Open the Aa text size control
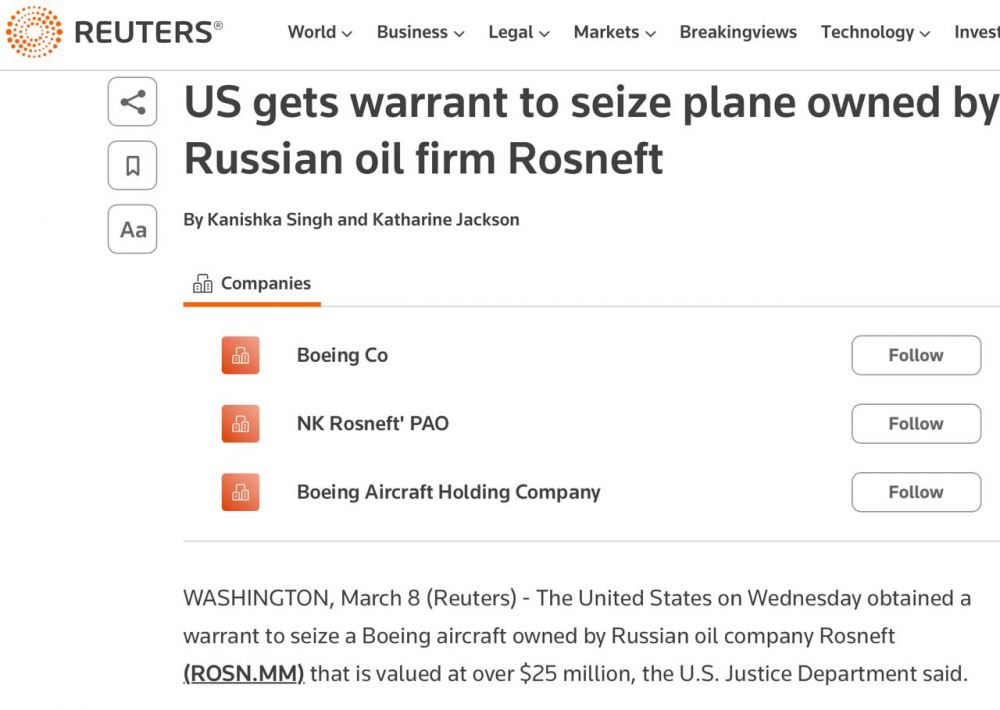The image size is (1000, 710). (132, 230)
